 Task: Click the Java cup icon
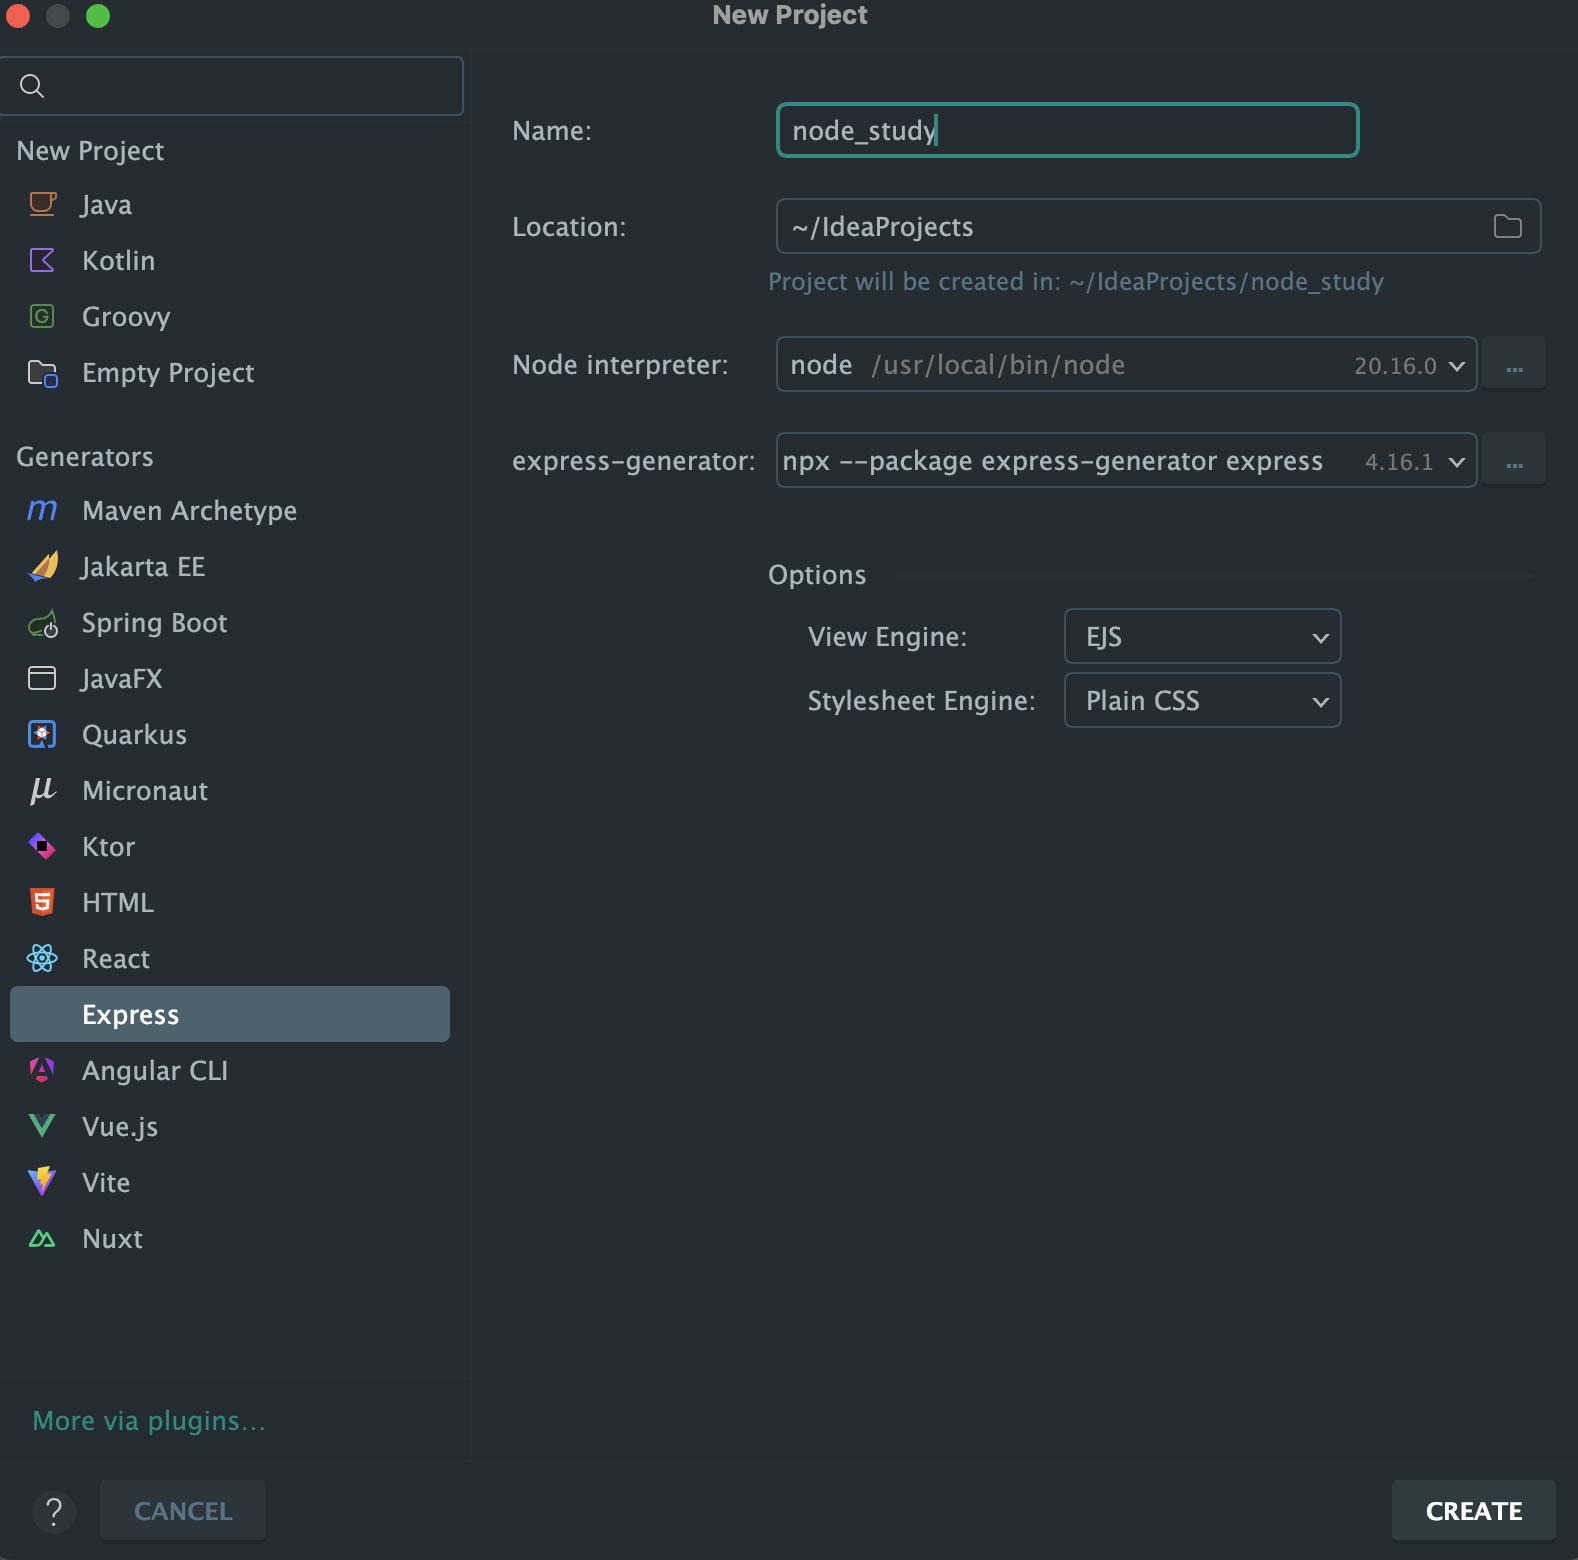[x=42, y=204]
